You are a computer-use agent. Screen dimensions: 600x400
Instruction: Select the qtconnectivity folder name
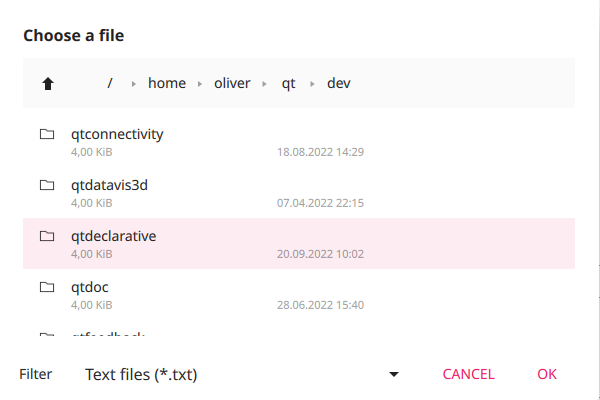pyautogui.click(x=117, y=134)
